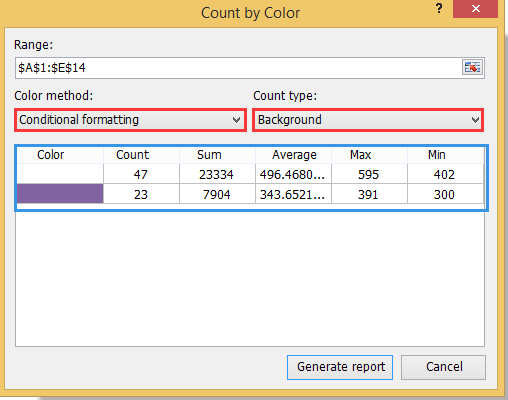This screenshot has height=400, width=508.
Task: Click the Color column header
Action: click(x=50, y=155)
